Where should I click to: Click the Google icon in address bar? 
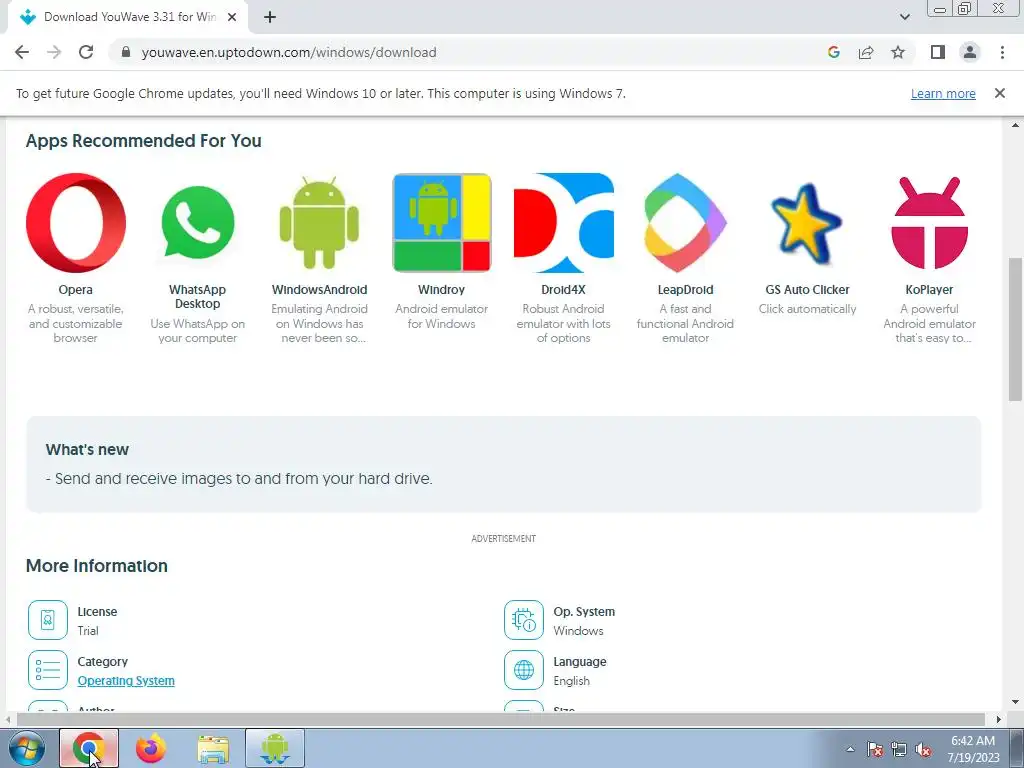point(833,52)
